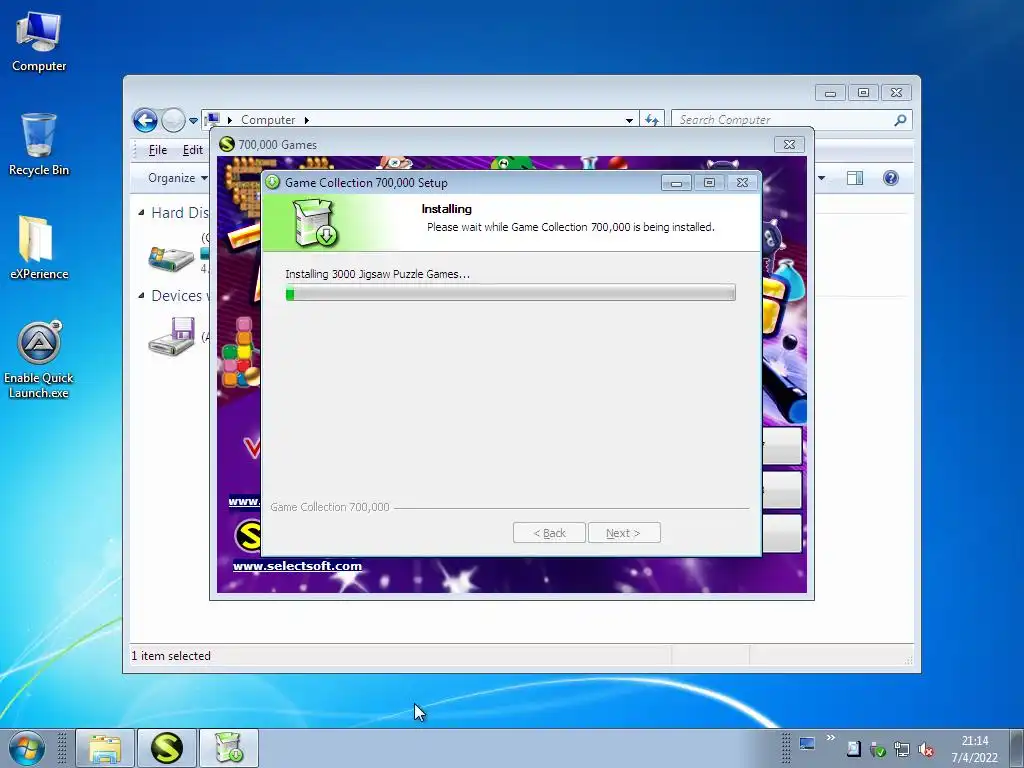Select the floppy disk drive icon
The image size is (1024, 768).
[x=172, y=336]
